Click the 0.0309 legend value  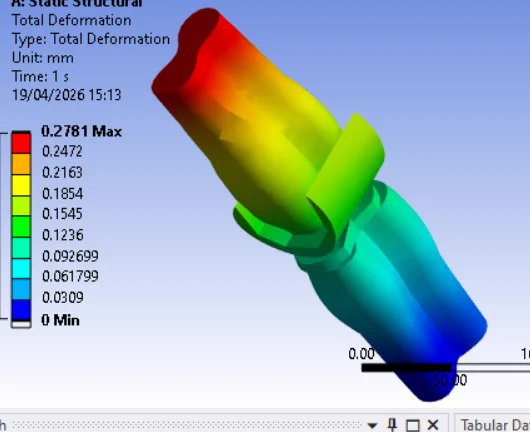63,297
